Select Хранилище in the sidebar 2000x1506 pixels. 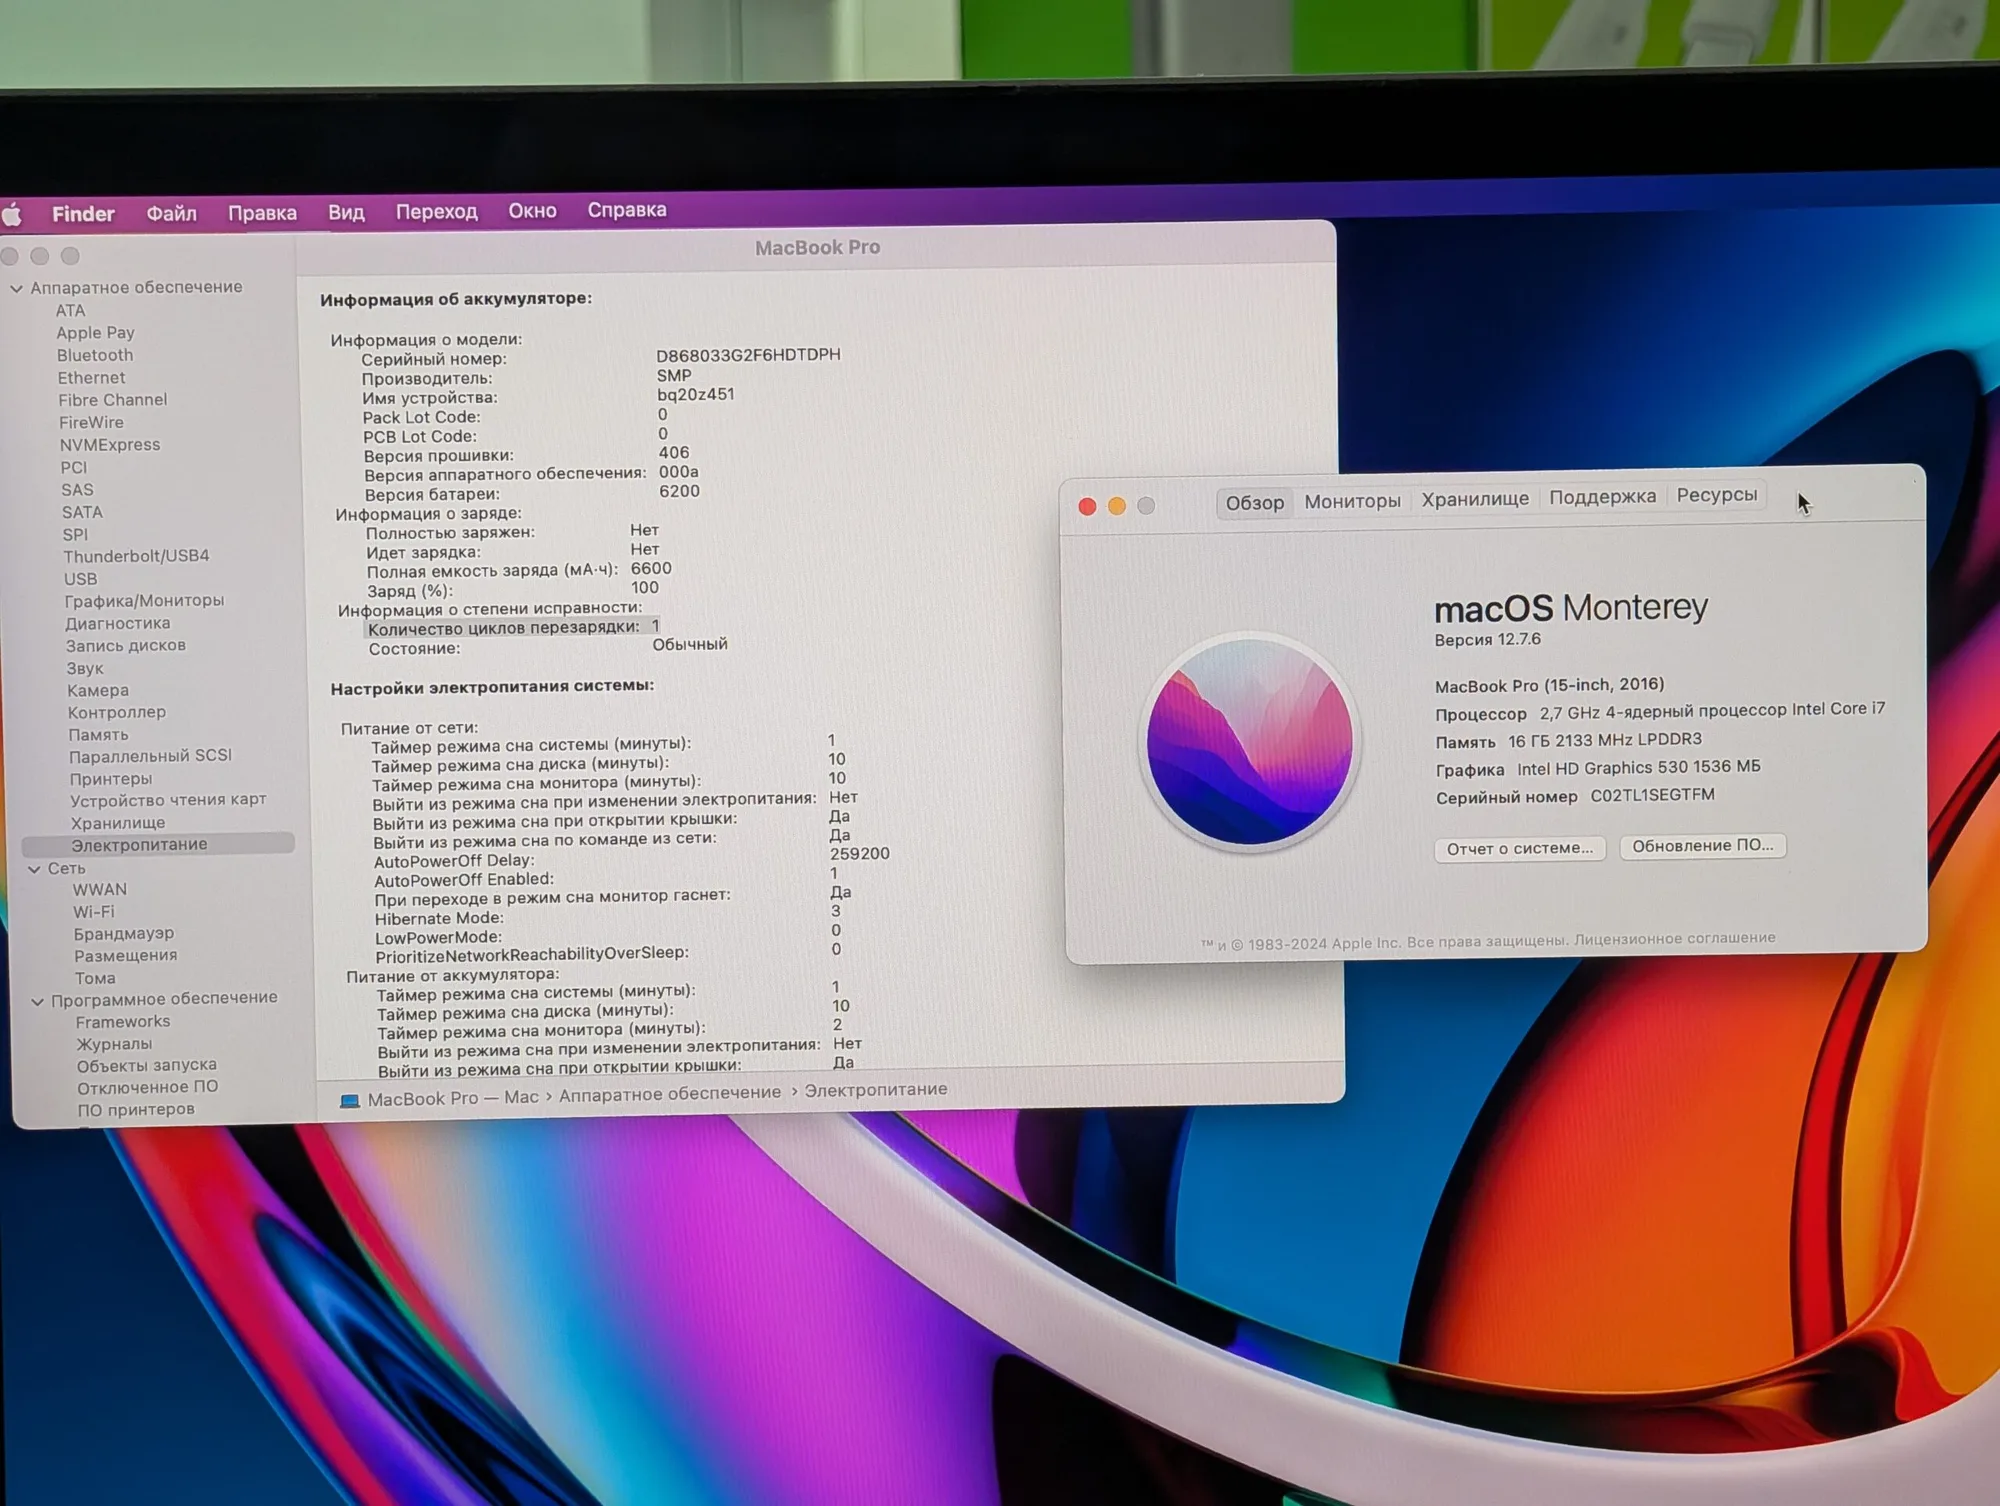point(118,823)
